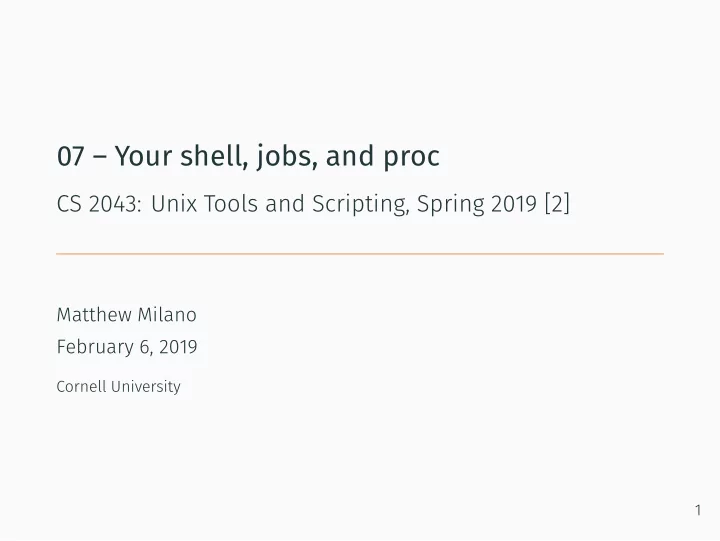Screen dimensions: 720x541
Task: Click the '07' lecture number in title
Action: [x=71, y=156]
